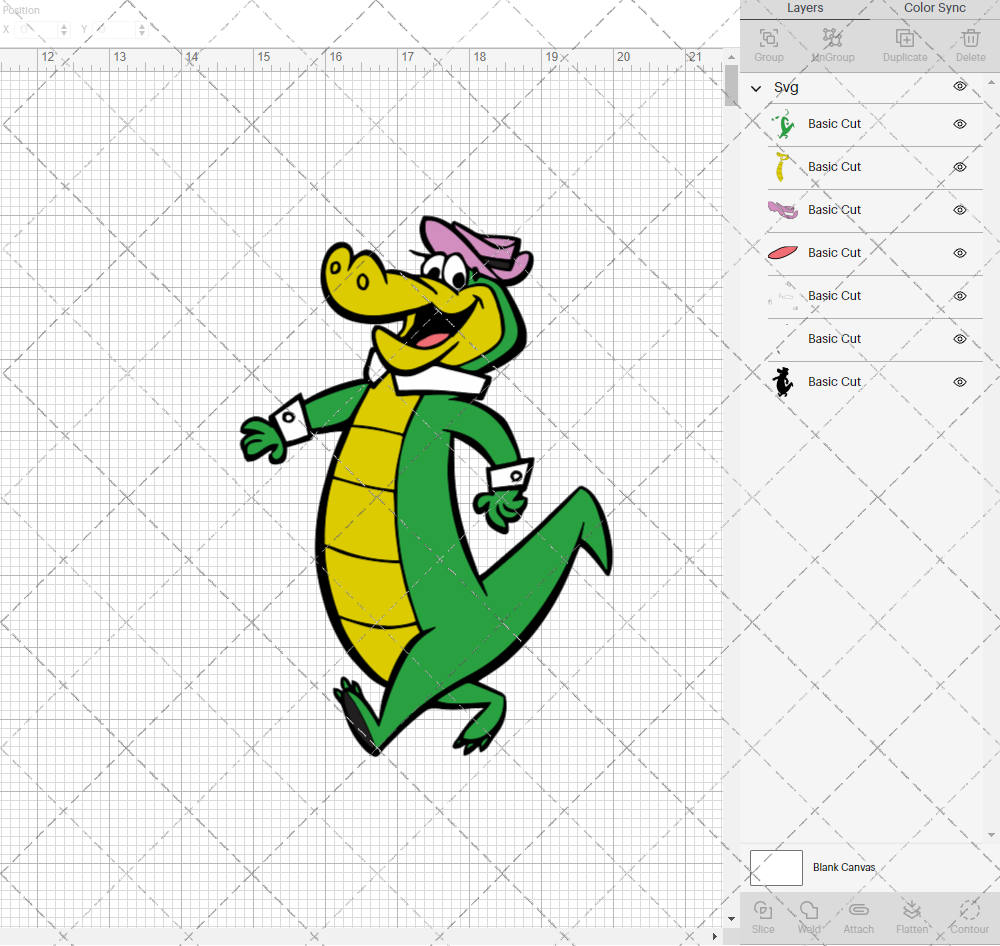The width and height of the screenshot is (1000, 946).
Task: Increase the X position stepper
Action: click(64, 26)
